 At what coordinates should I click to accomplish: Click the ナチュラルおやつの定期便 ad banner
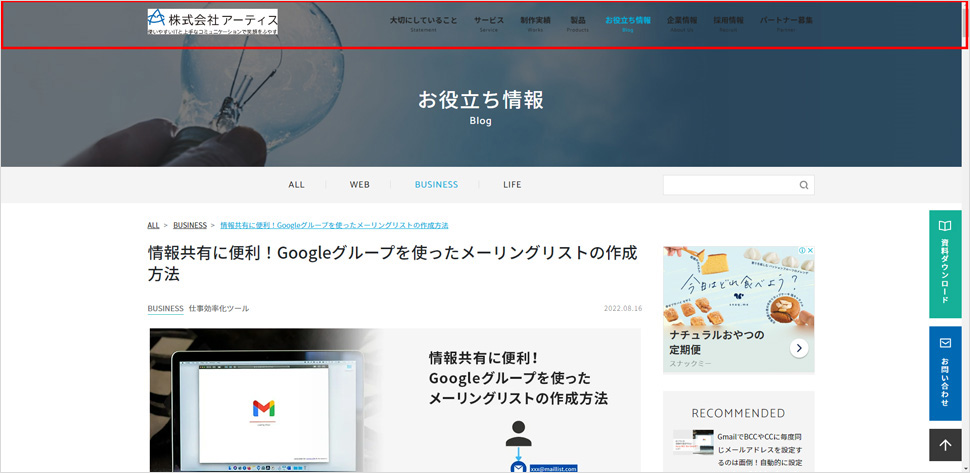(x=739, y=309)
